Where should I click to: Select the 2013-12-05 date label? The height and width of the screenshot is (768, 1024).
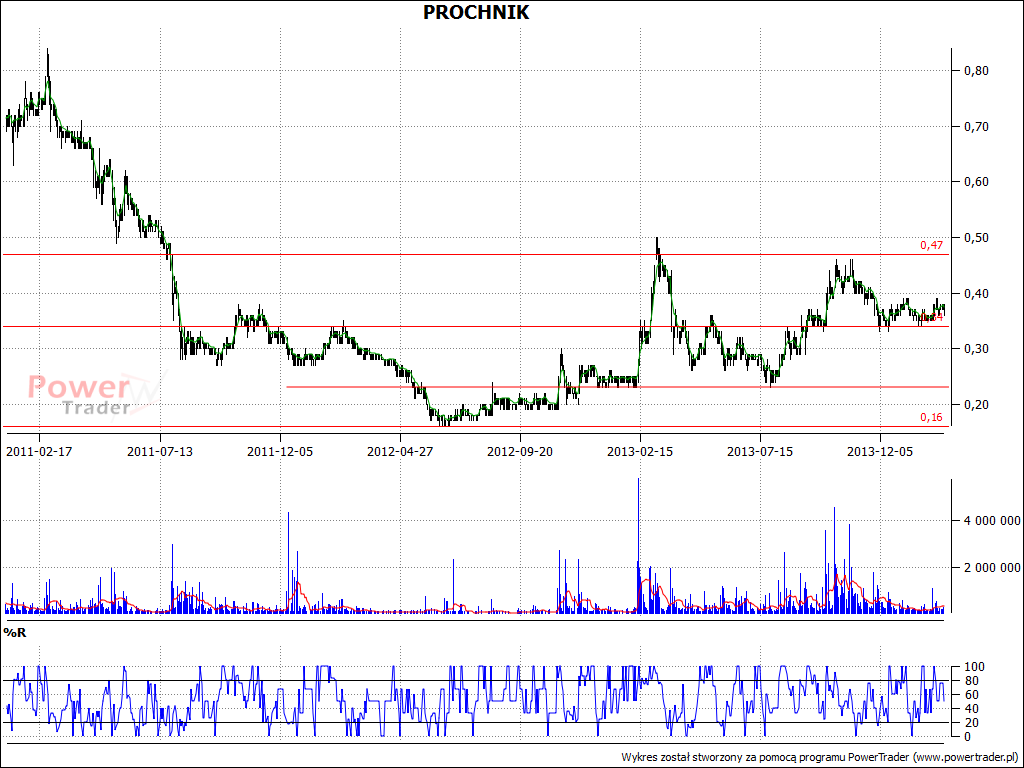click(x=880, y=451)
